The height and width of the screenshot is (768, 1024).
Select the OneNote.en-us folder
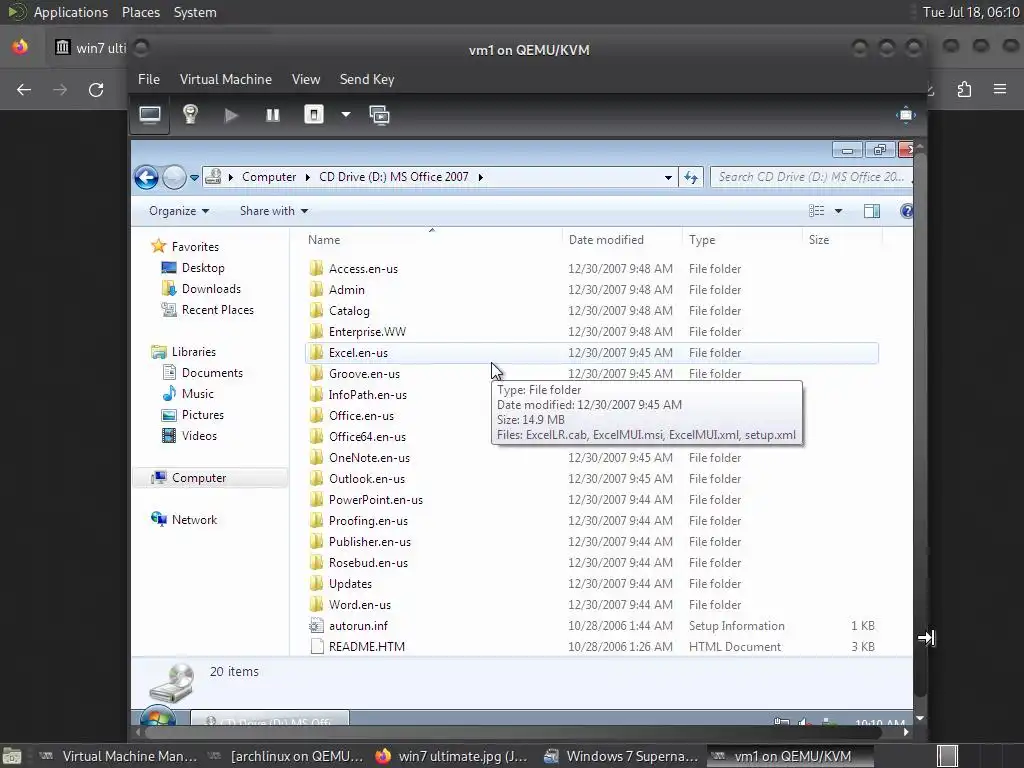coord(369,458)
